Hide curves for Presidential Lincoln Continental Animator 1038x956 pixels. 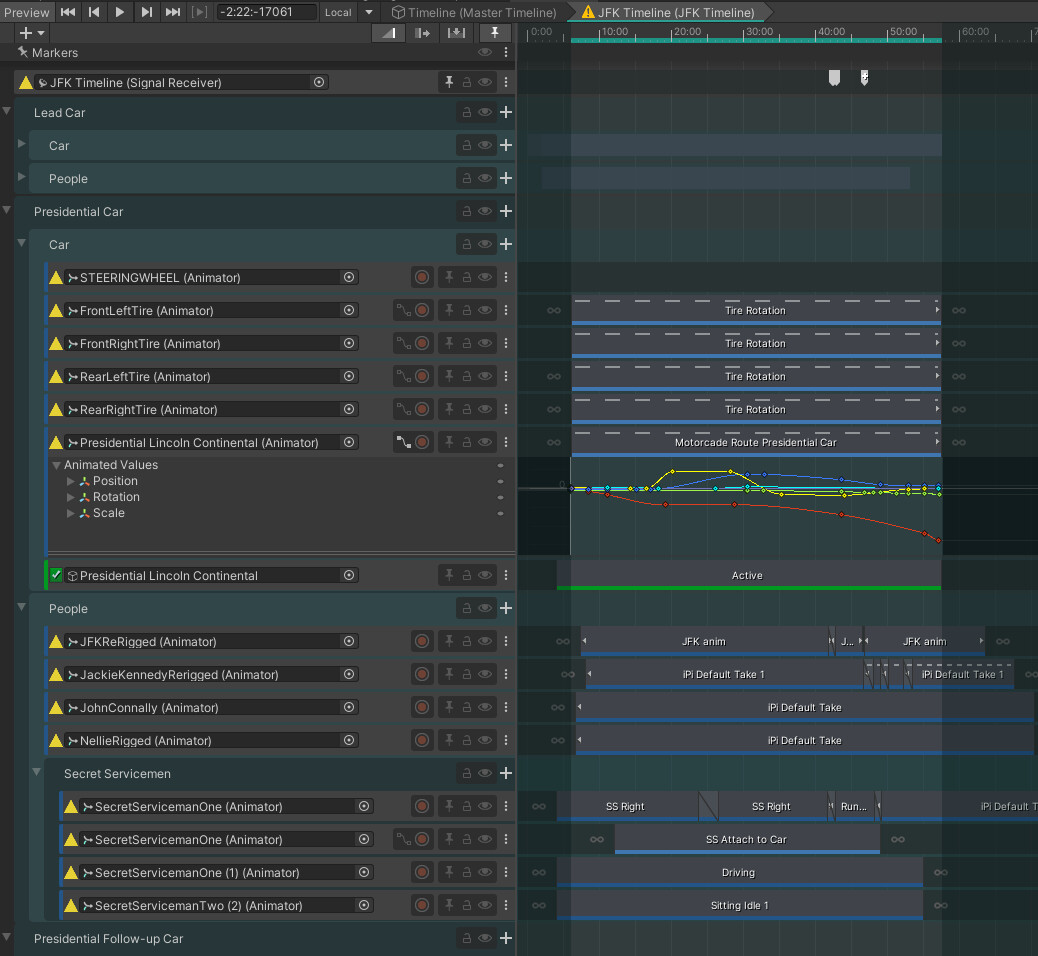403,442
